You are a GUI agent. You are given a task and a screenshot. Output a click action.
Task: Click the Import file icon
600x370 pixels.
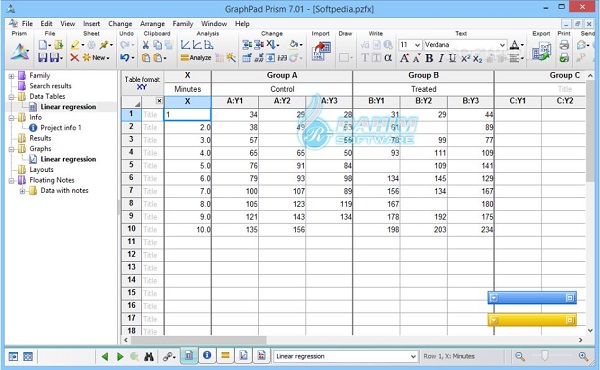(x=321, y=51)
